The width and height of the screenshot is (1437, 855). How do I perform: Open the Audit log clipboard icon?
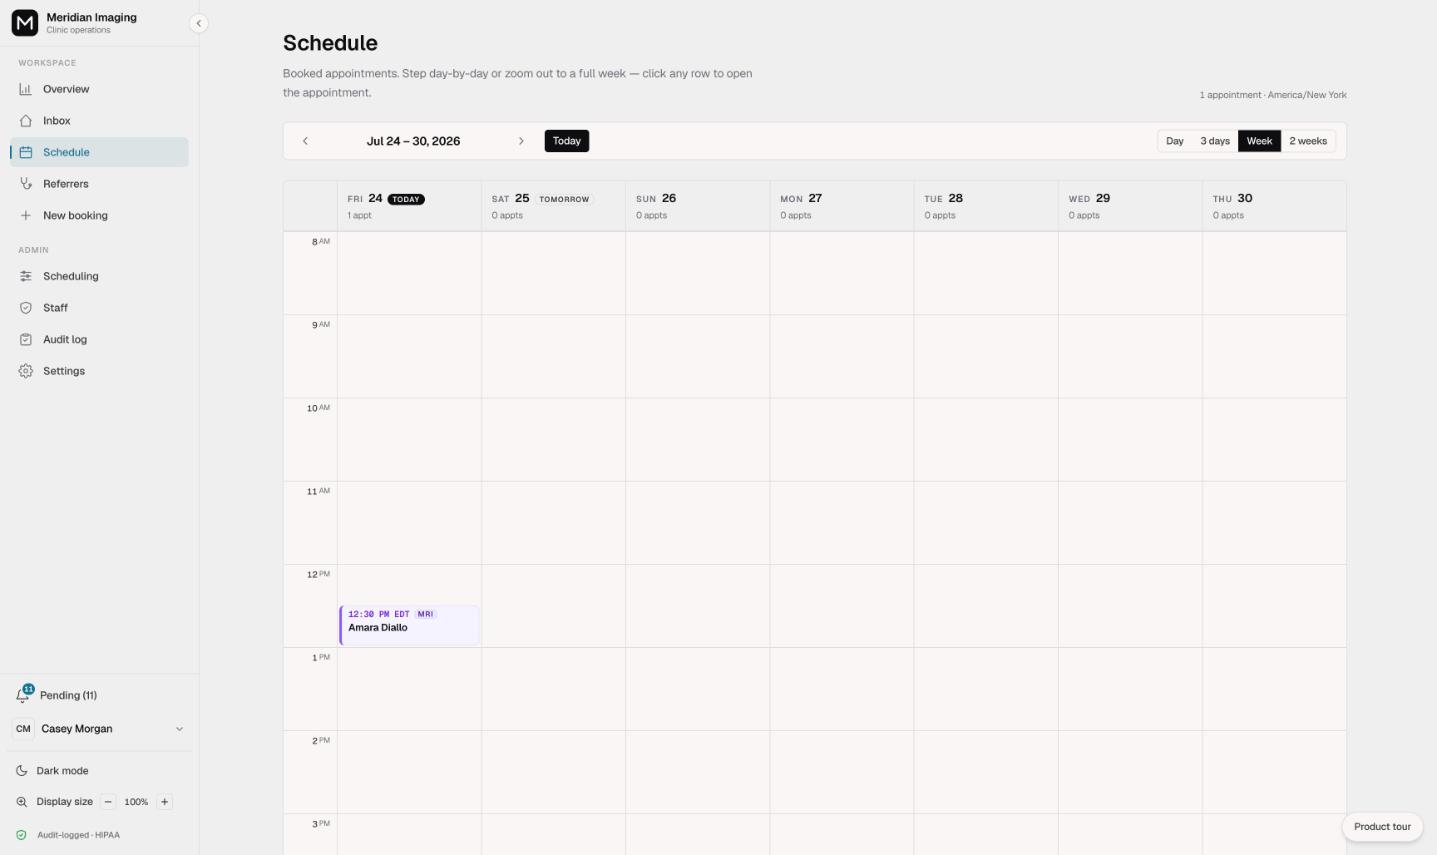point(26,340)
